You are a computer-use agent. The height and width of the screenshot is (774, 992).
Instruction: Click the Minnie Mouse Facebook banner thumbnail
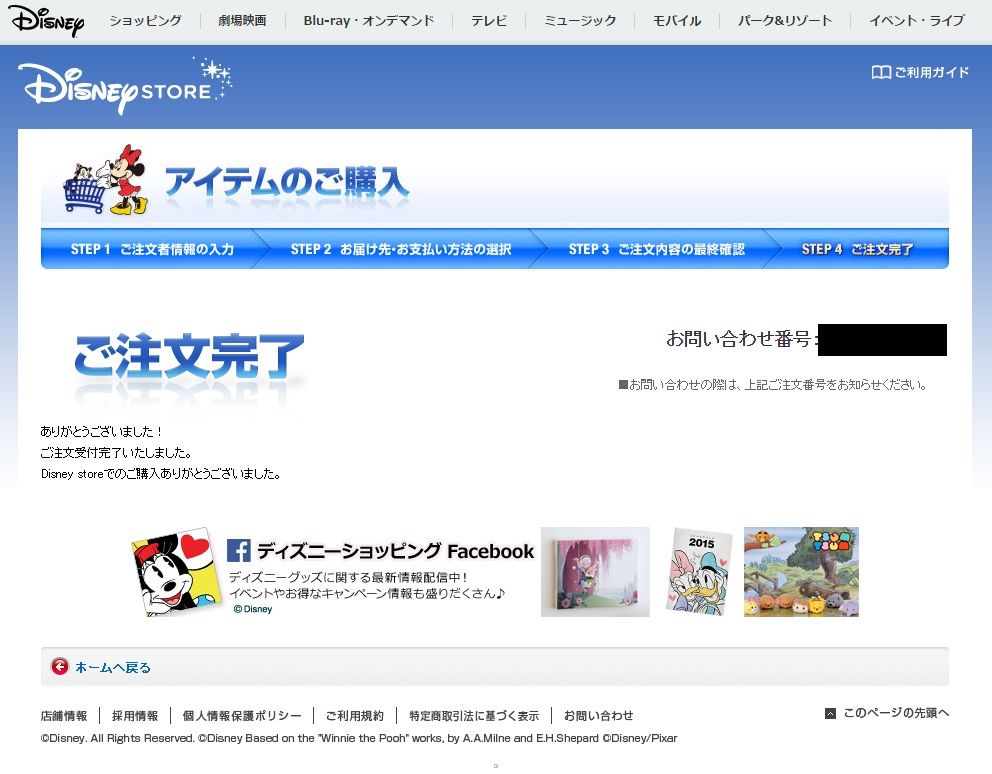pos(177,571)
